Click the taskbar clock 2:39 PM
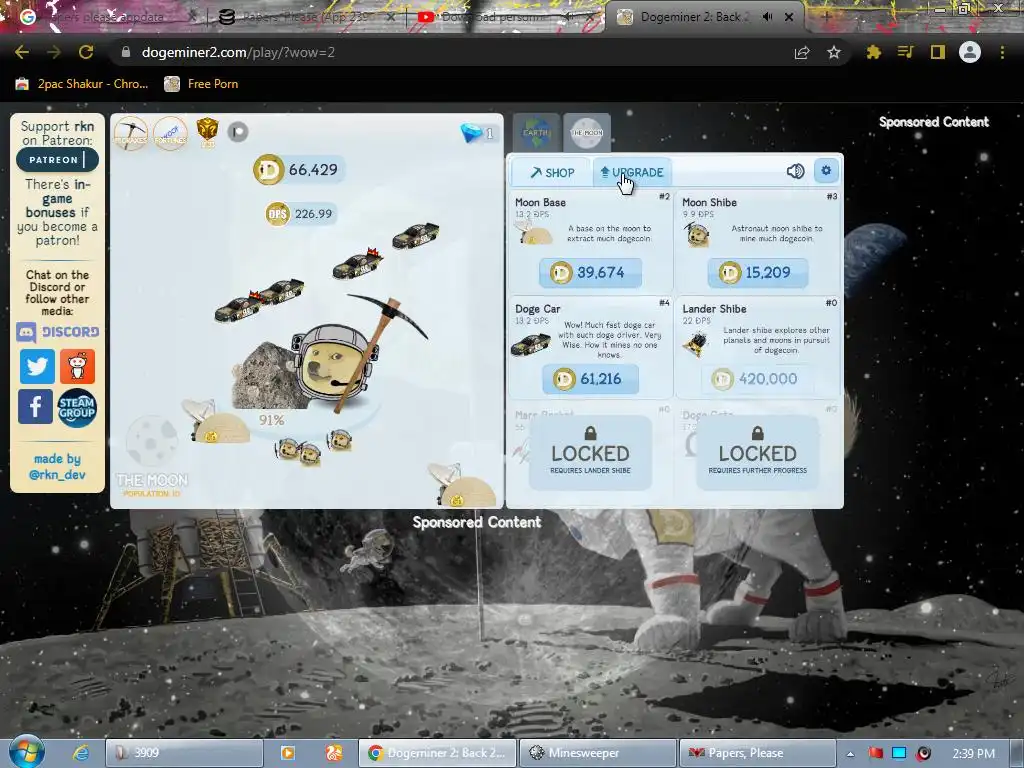The image size is (1024, 768). click(974, 754)
